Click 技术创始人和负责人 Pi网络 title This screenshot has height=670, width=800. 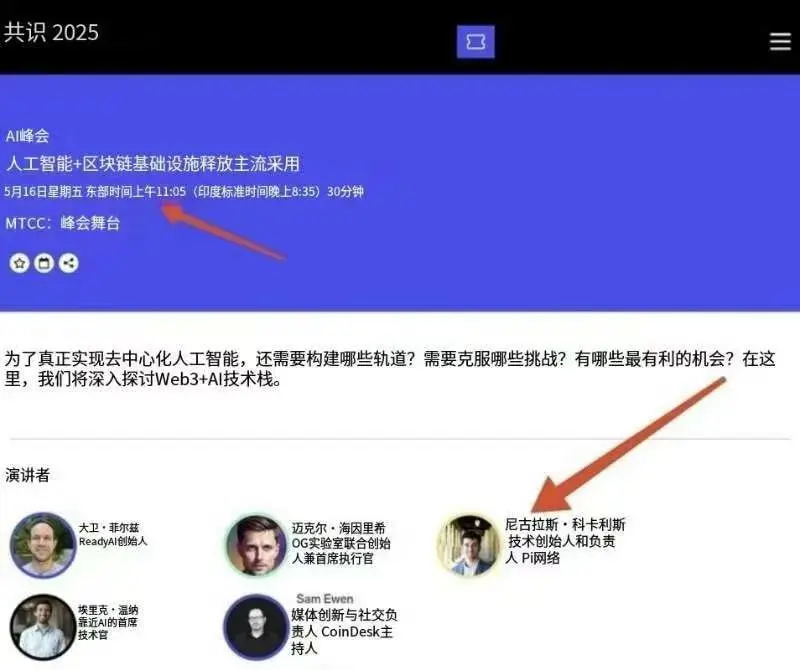[x=561, y=549]
